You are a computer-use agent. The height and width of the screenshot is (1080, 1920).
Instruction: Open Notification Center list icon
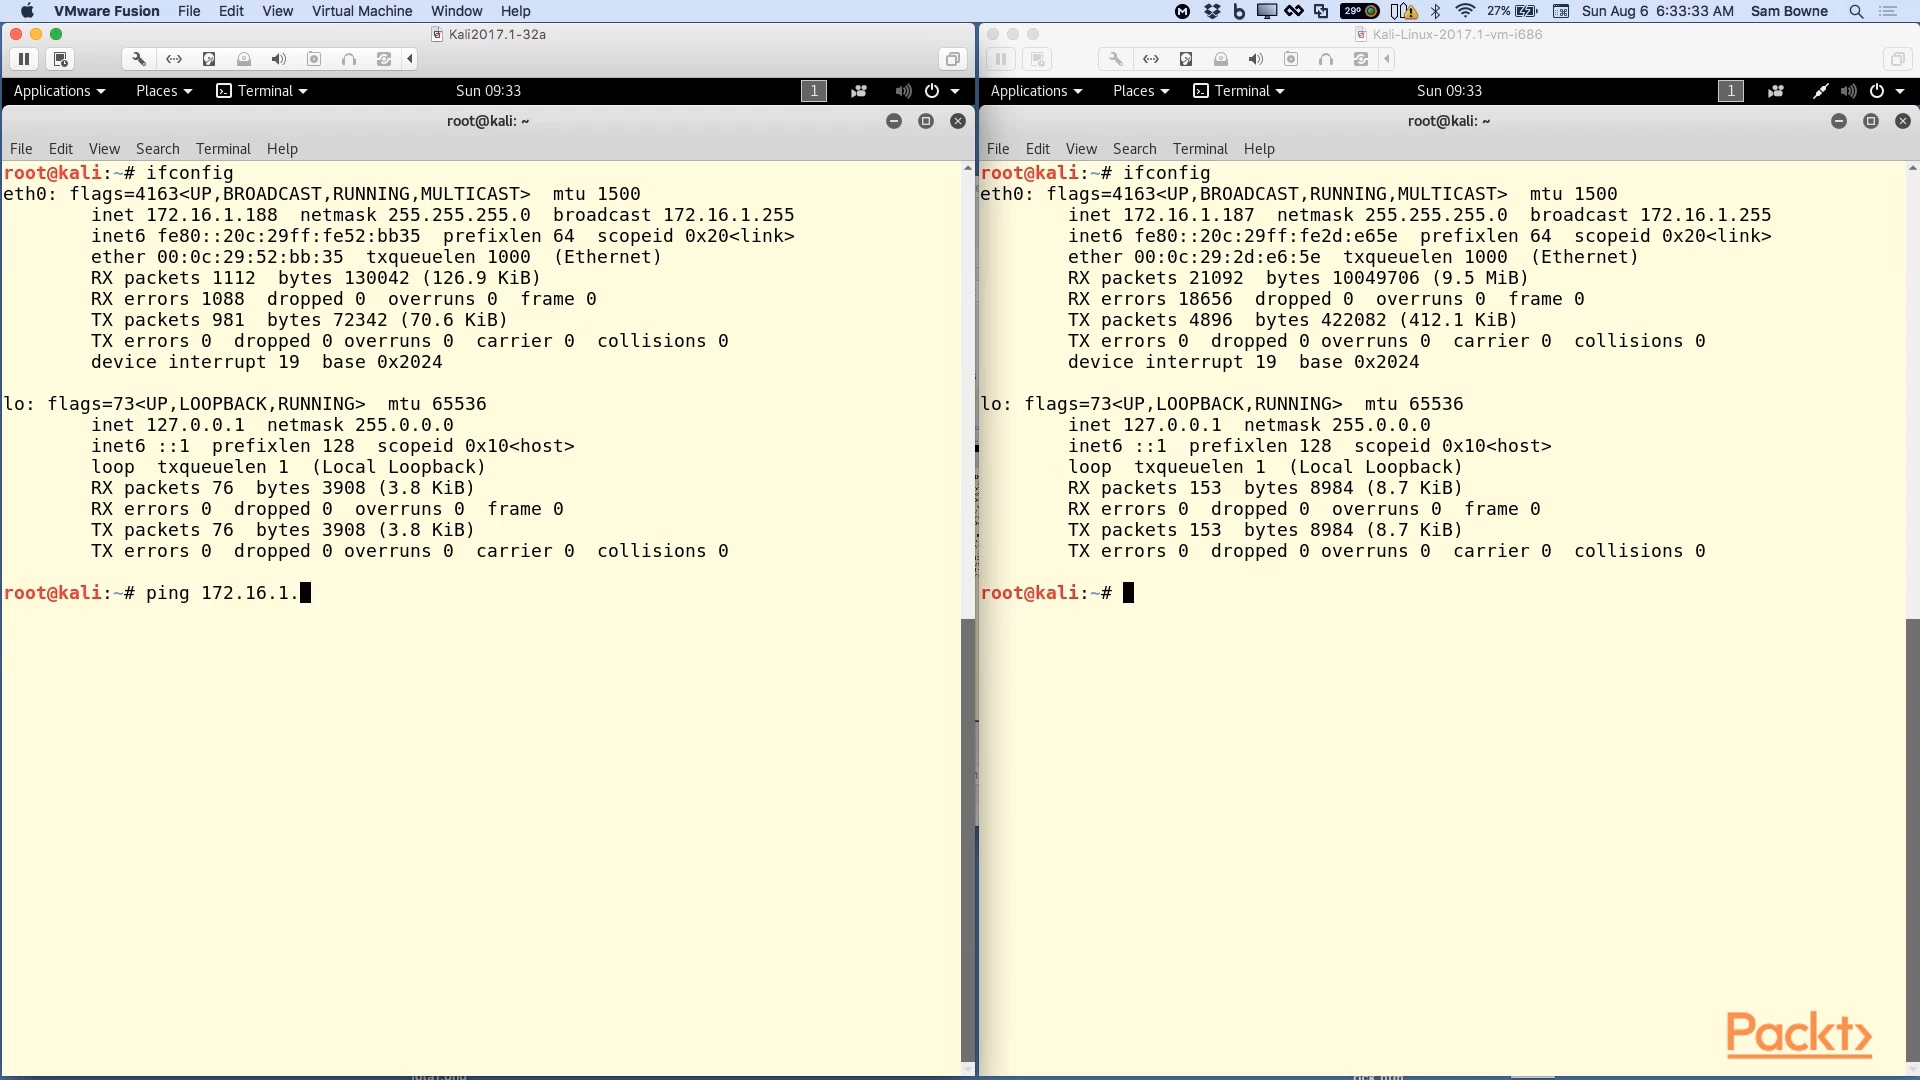click(1889, 11)
